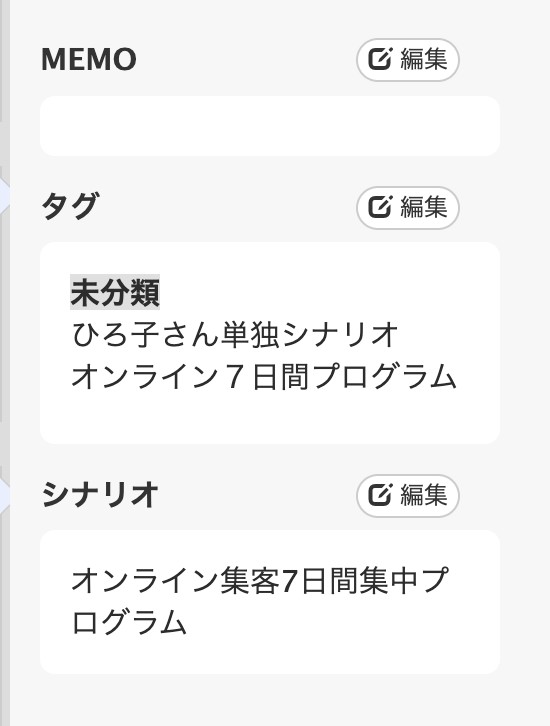
Task: Open the シナリオ 編集 button
Action: point(408,495)
